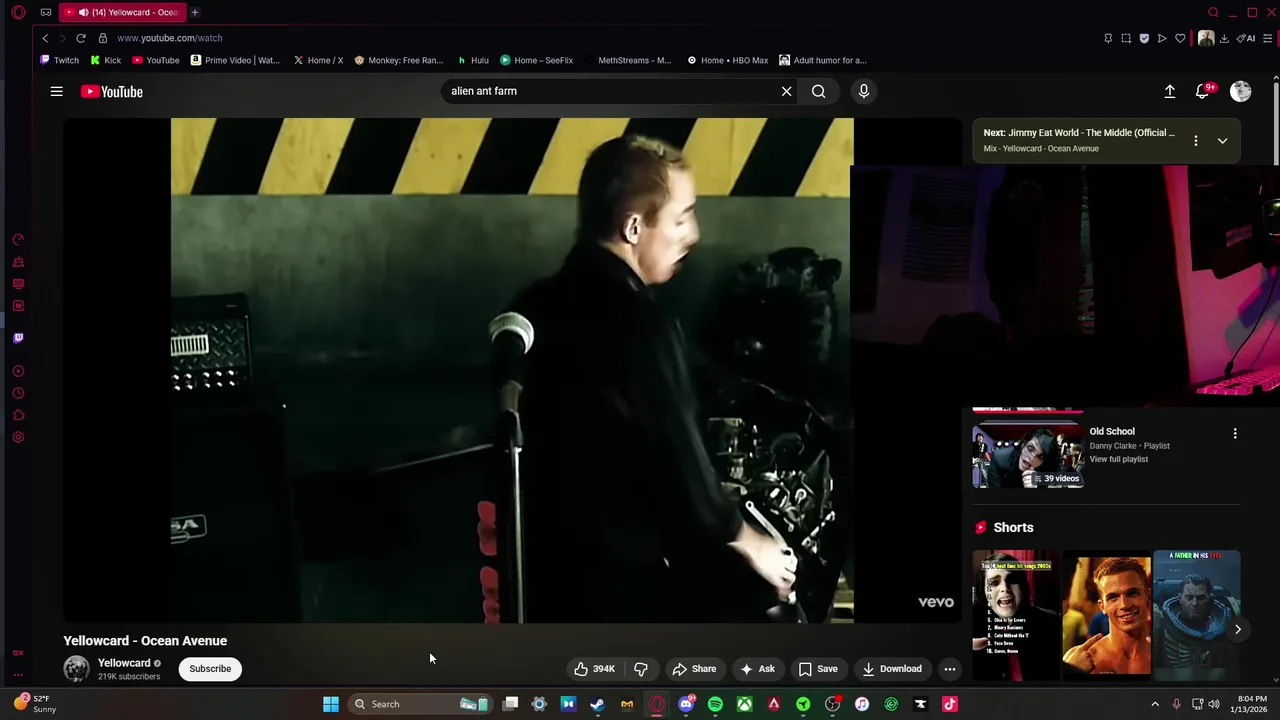
Task: Open the first Short about 2000s songs
Action: click(x=1016, y=615)
